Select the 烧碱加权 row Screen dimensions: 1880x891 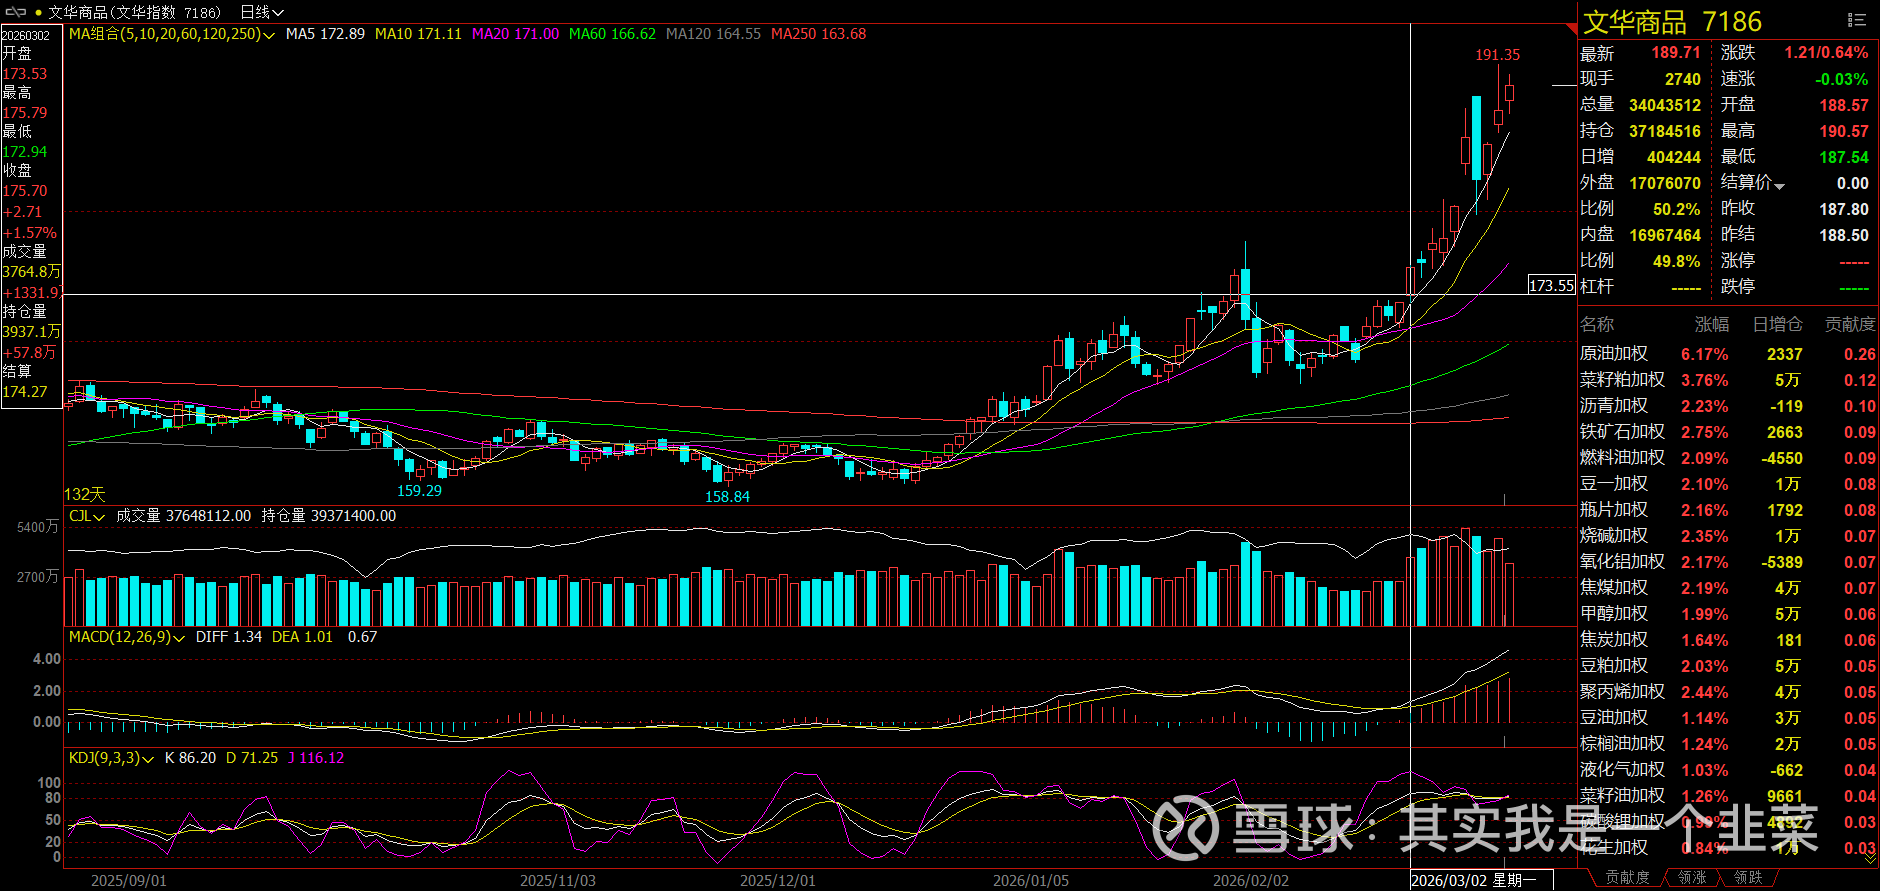[1728, 536]
